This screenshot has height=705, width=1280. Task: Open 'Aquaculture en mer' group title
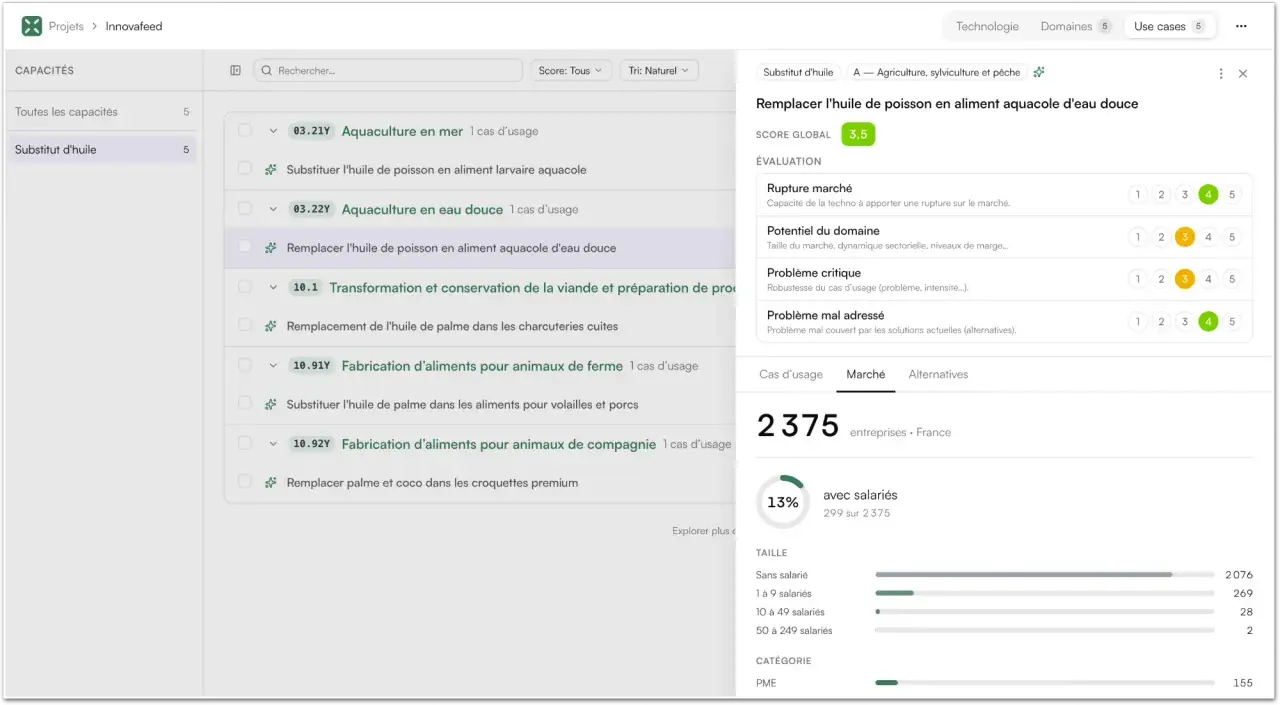402,131
